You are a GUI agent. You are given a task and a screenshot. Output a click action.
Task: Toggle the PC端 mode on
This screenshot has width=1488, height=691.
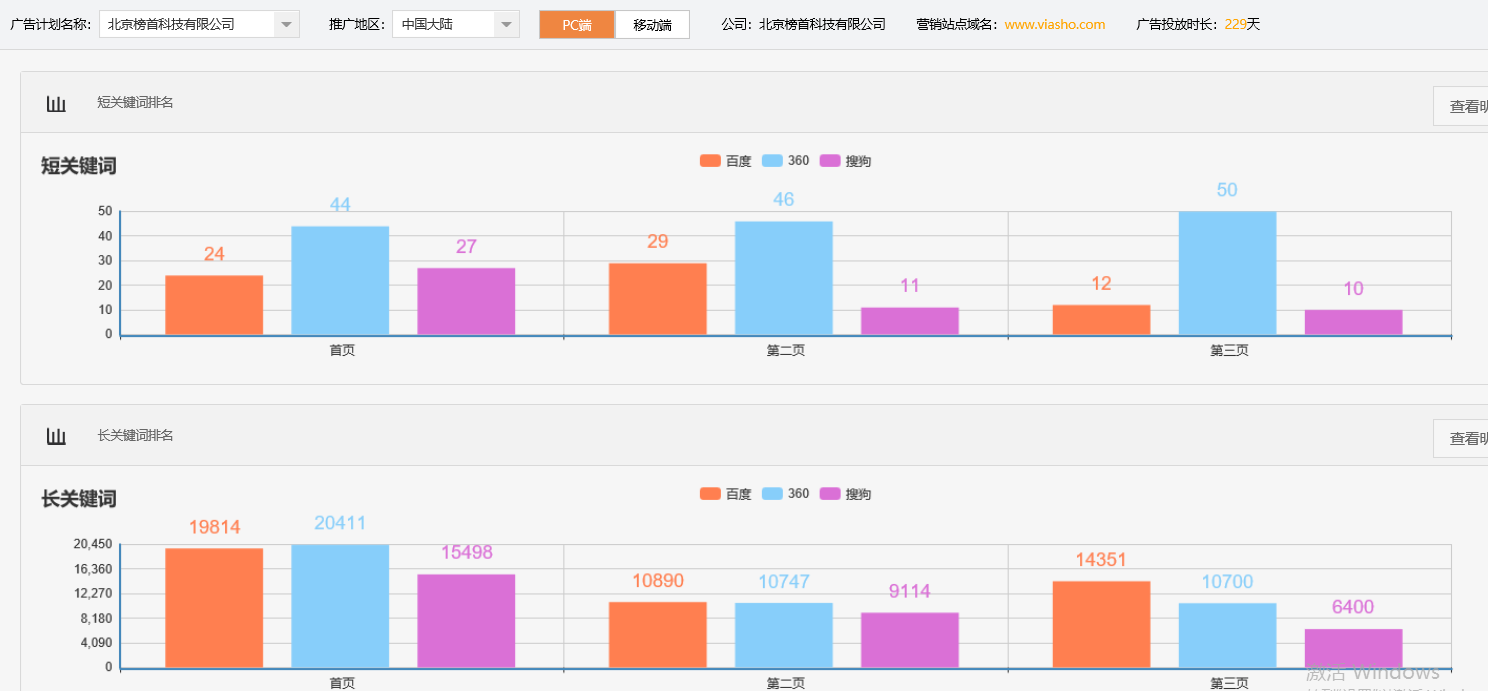[577, 24]
